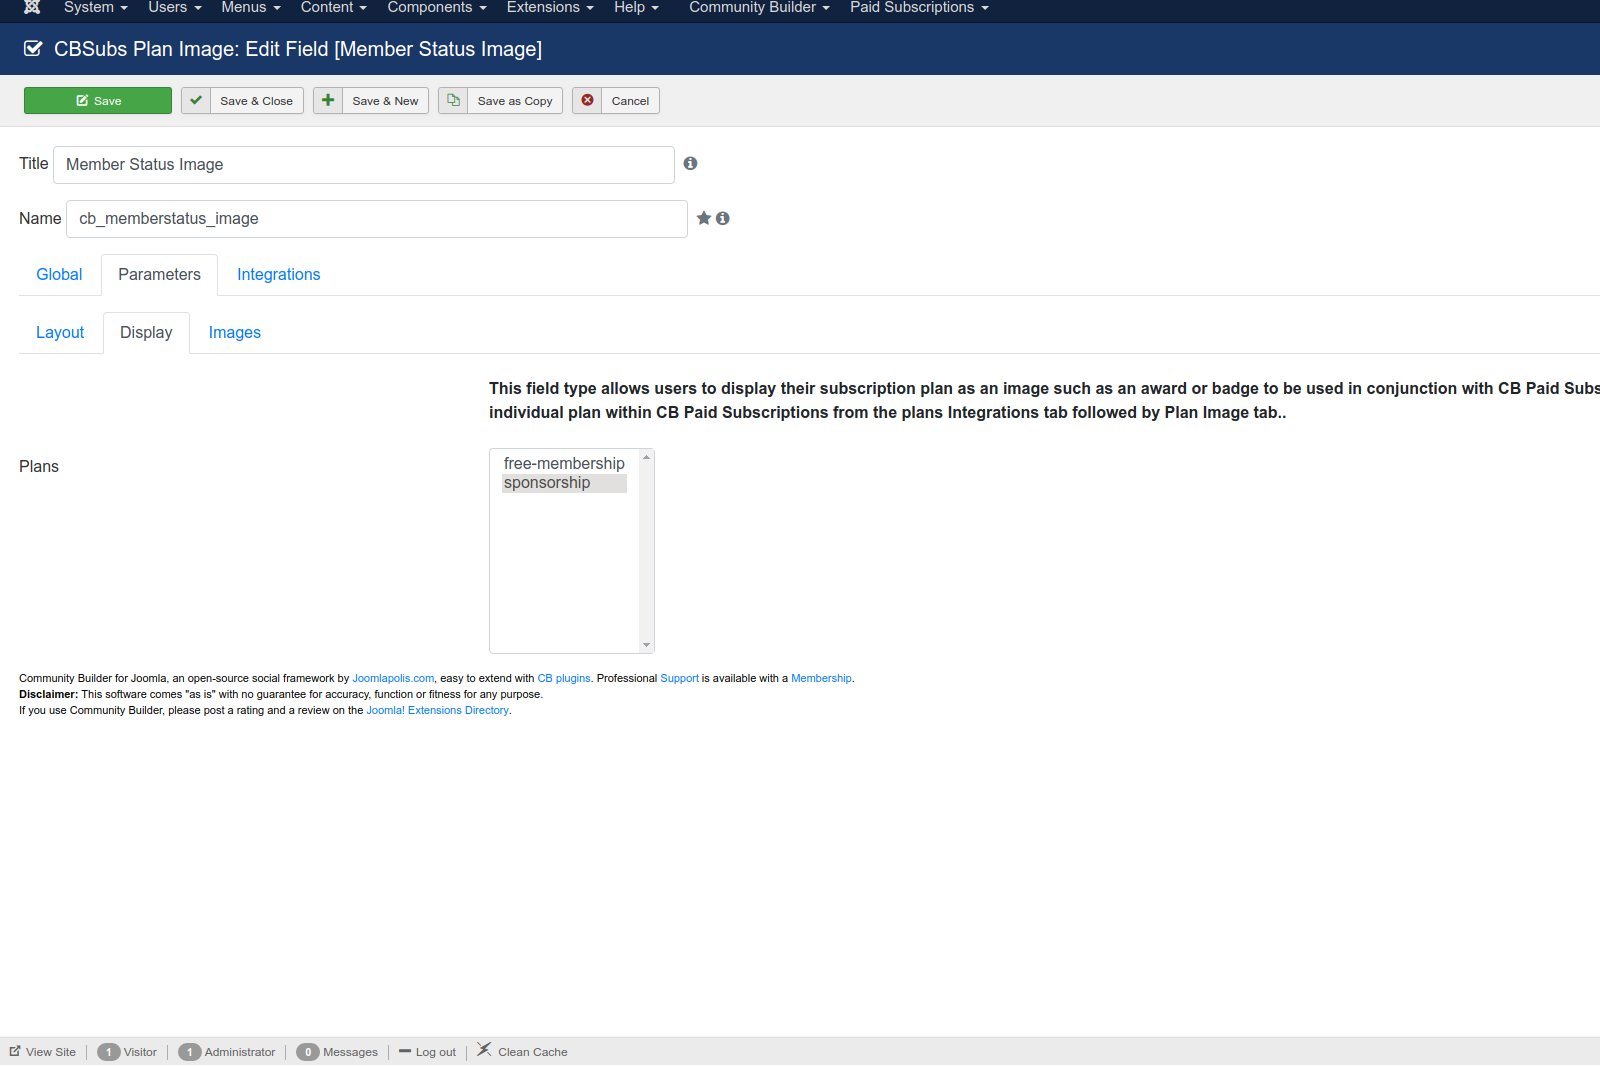Click View Site in status bar
Viewport: 1600px width, 1066px height.
51,1052
